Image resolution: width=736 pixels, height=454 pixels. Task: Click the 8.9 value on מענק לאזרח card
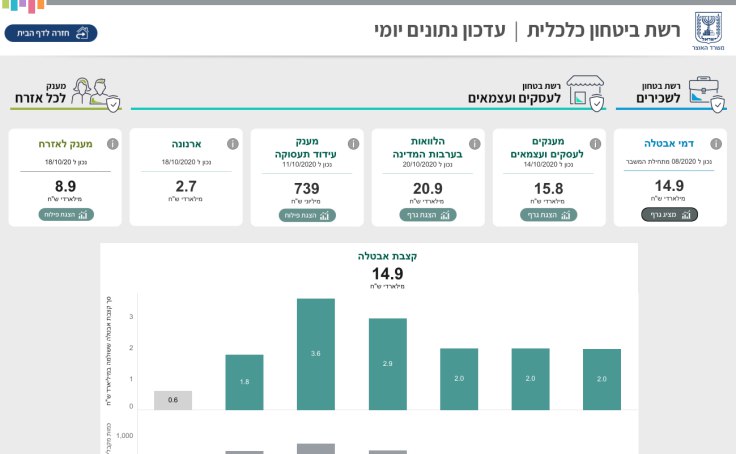tap(65, 186)
